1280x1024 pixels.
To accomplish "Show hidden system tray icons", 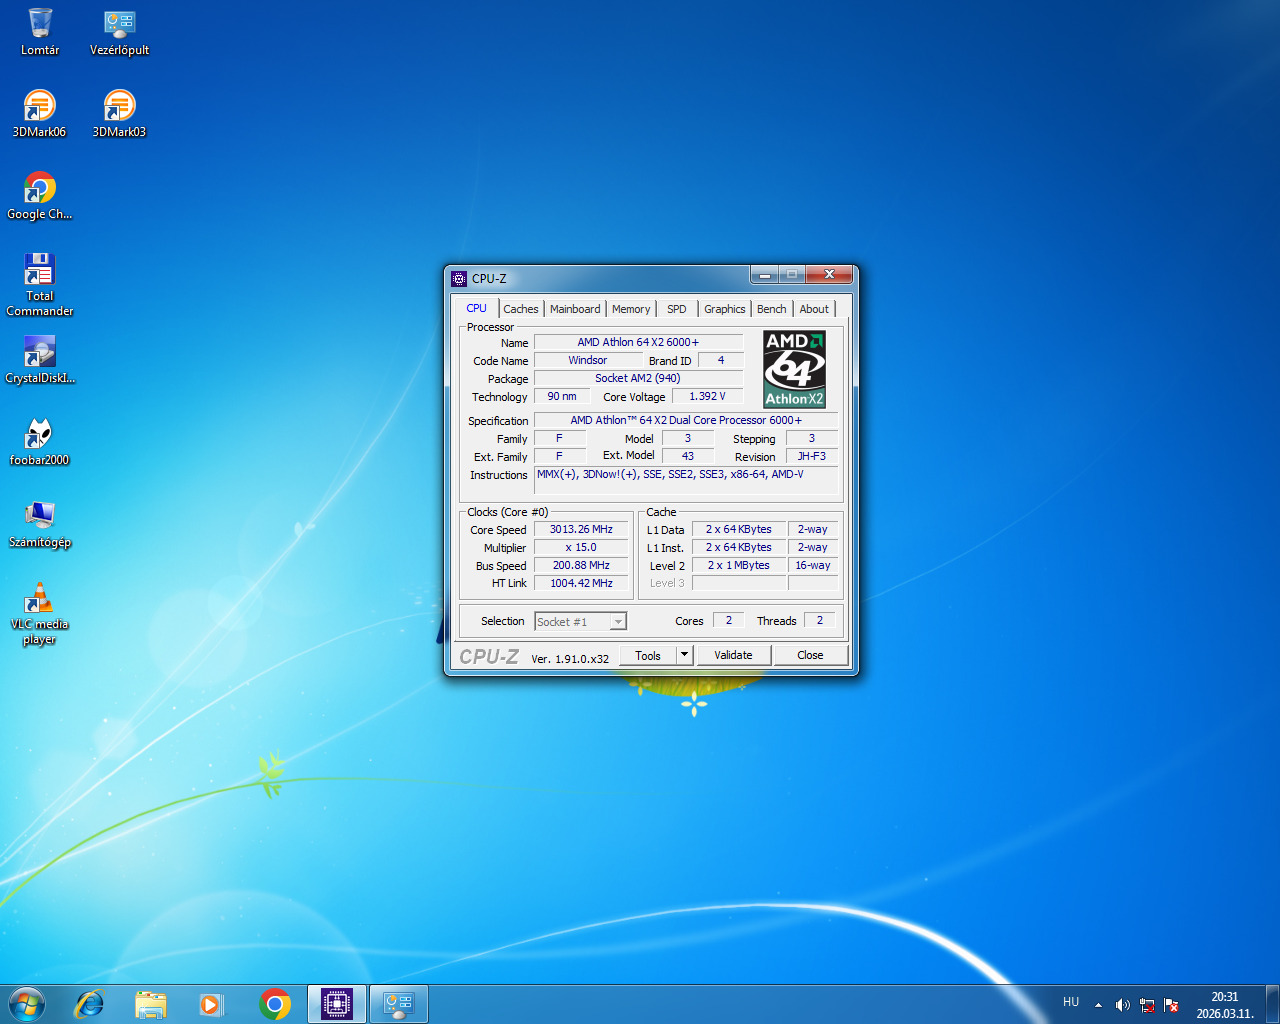I will pos(1098,1005).
